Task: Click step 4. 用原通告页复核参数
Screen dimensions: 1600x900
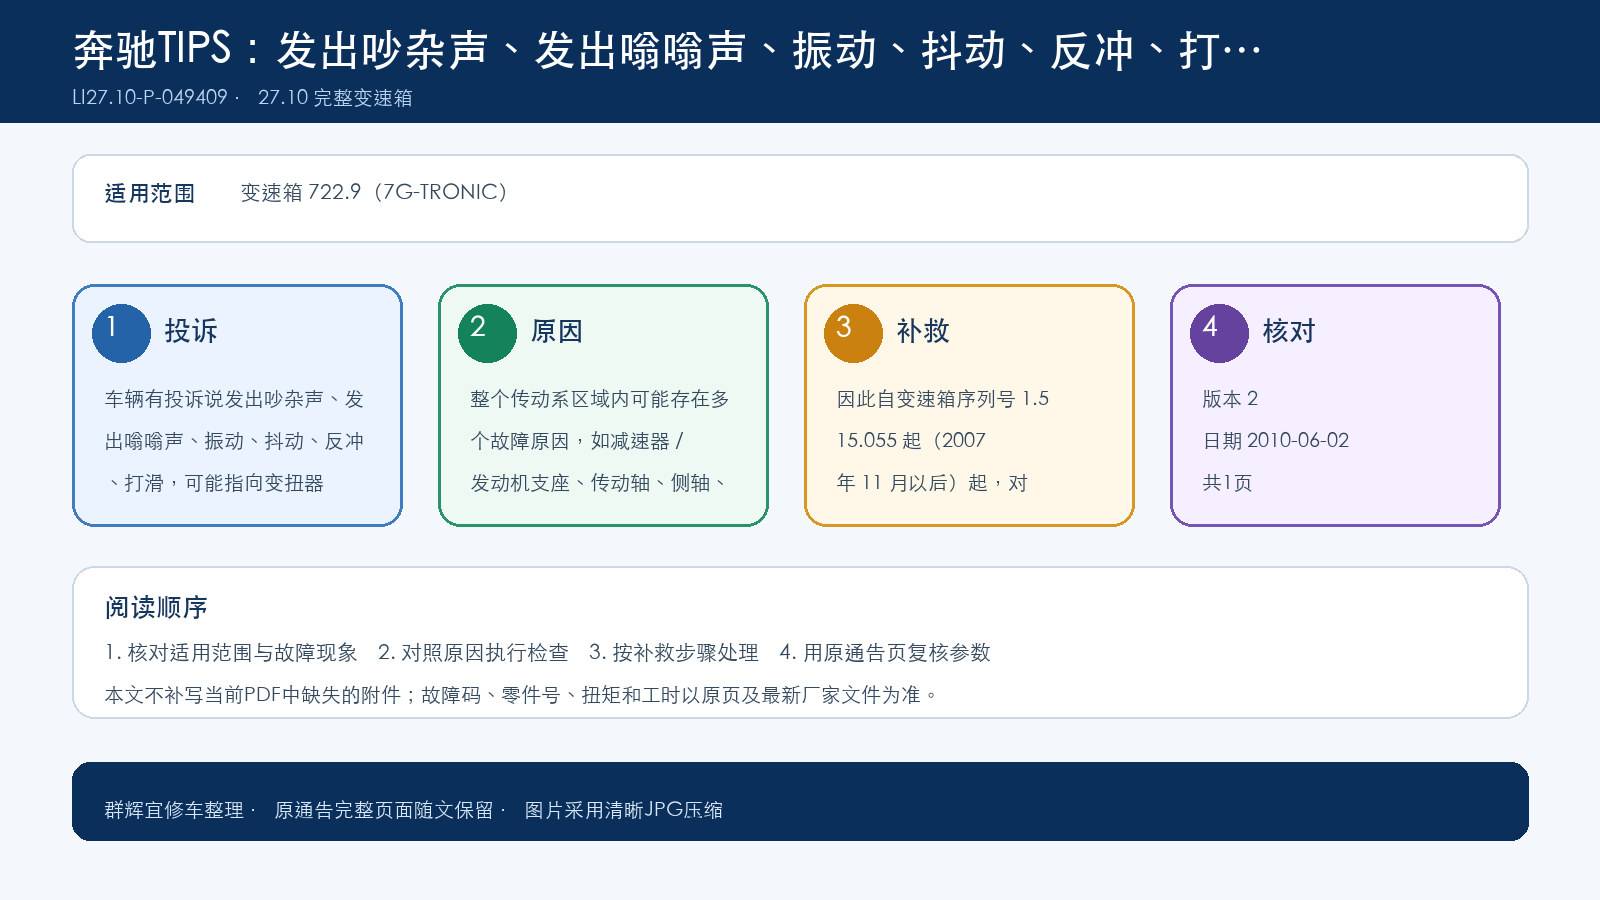Action: (x=885, y=653)
